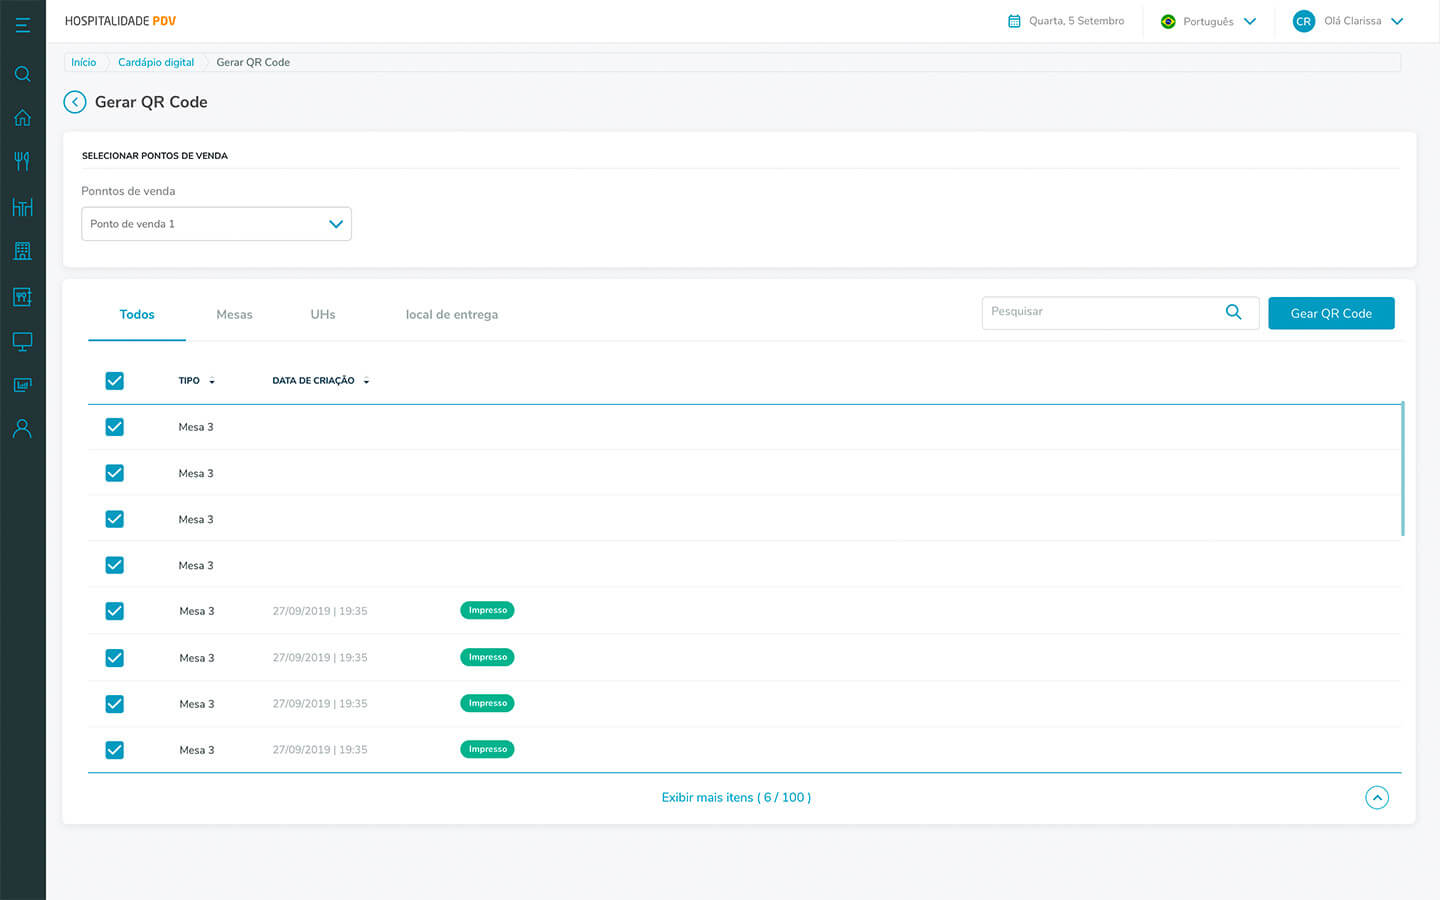This screenshot has width=1440, height=900.
Task: Select the building icon in sidebar
Action: (x=22, y=251)
